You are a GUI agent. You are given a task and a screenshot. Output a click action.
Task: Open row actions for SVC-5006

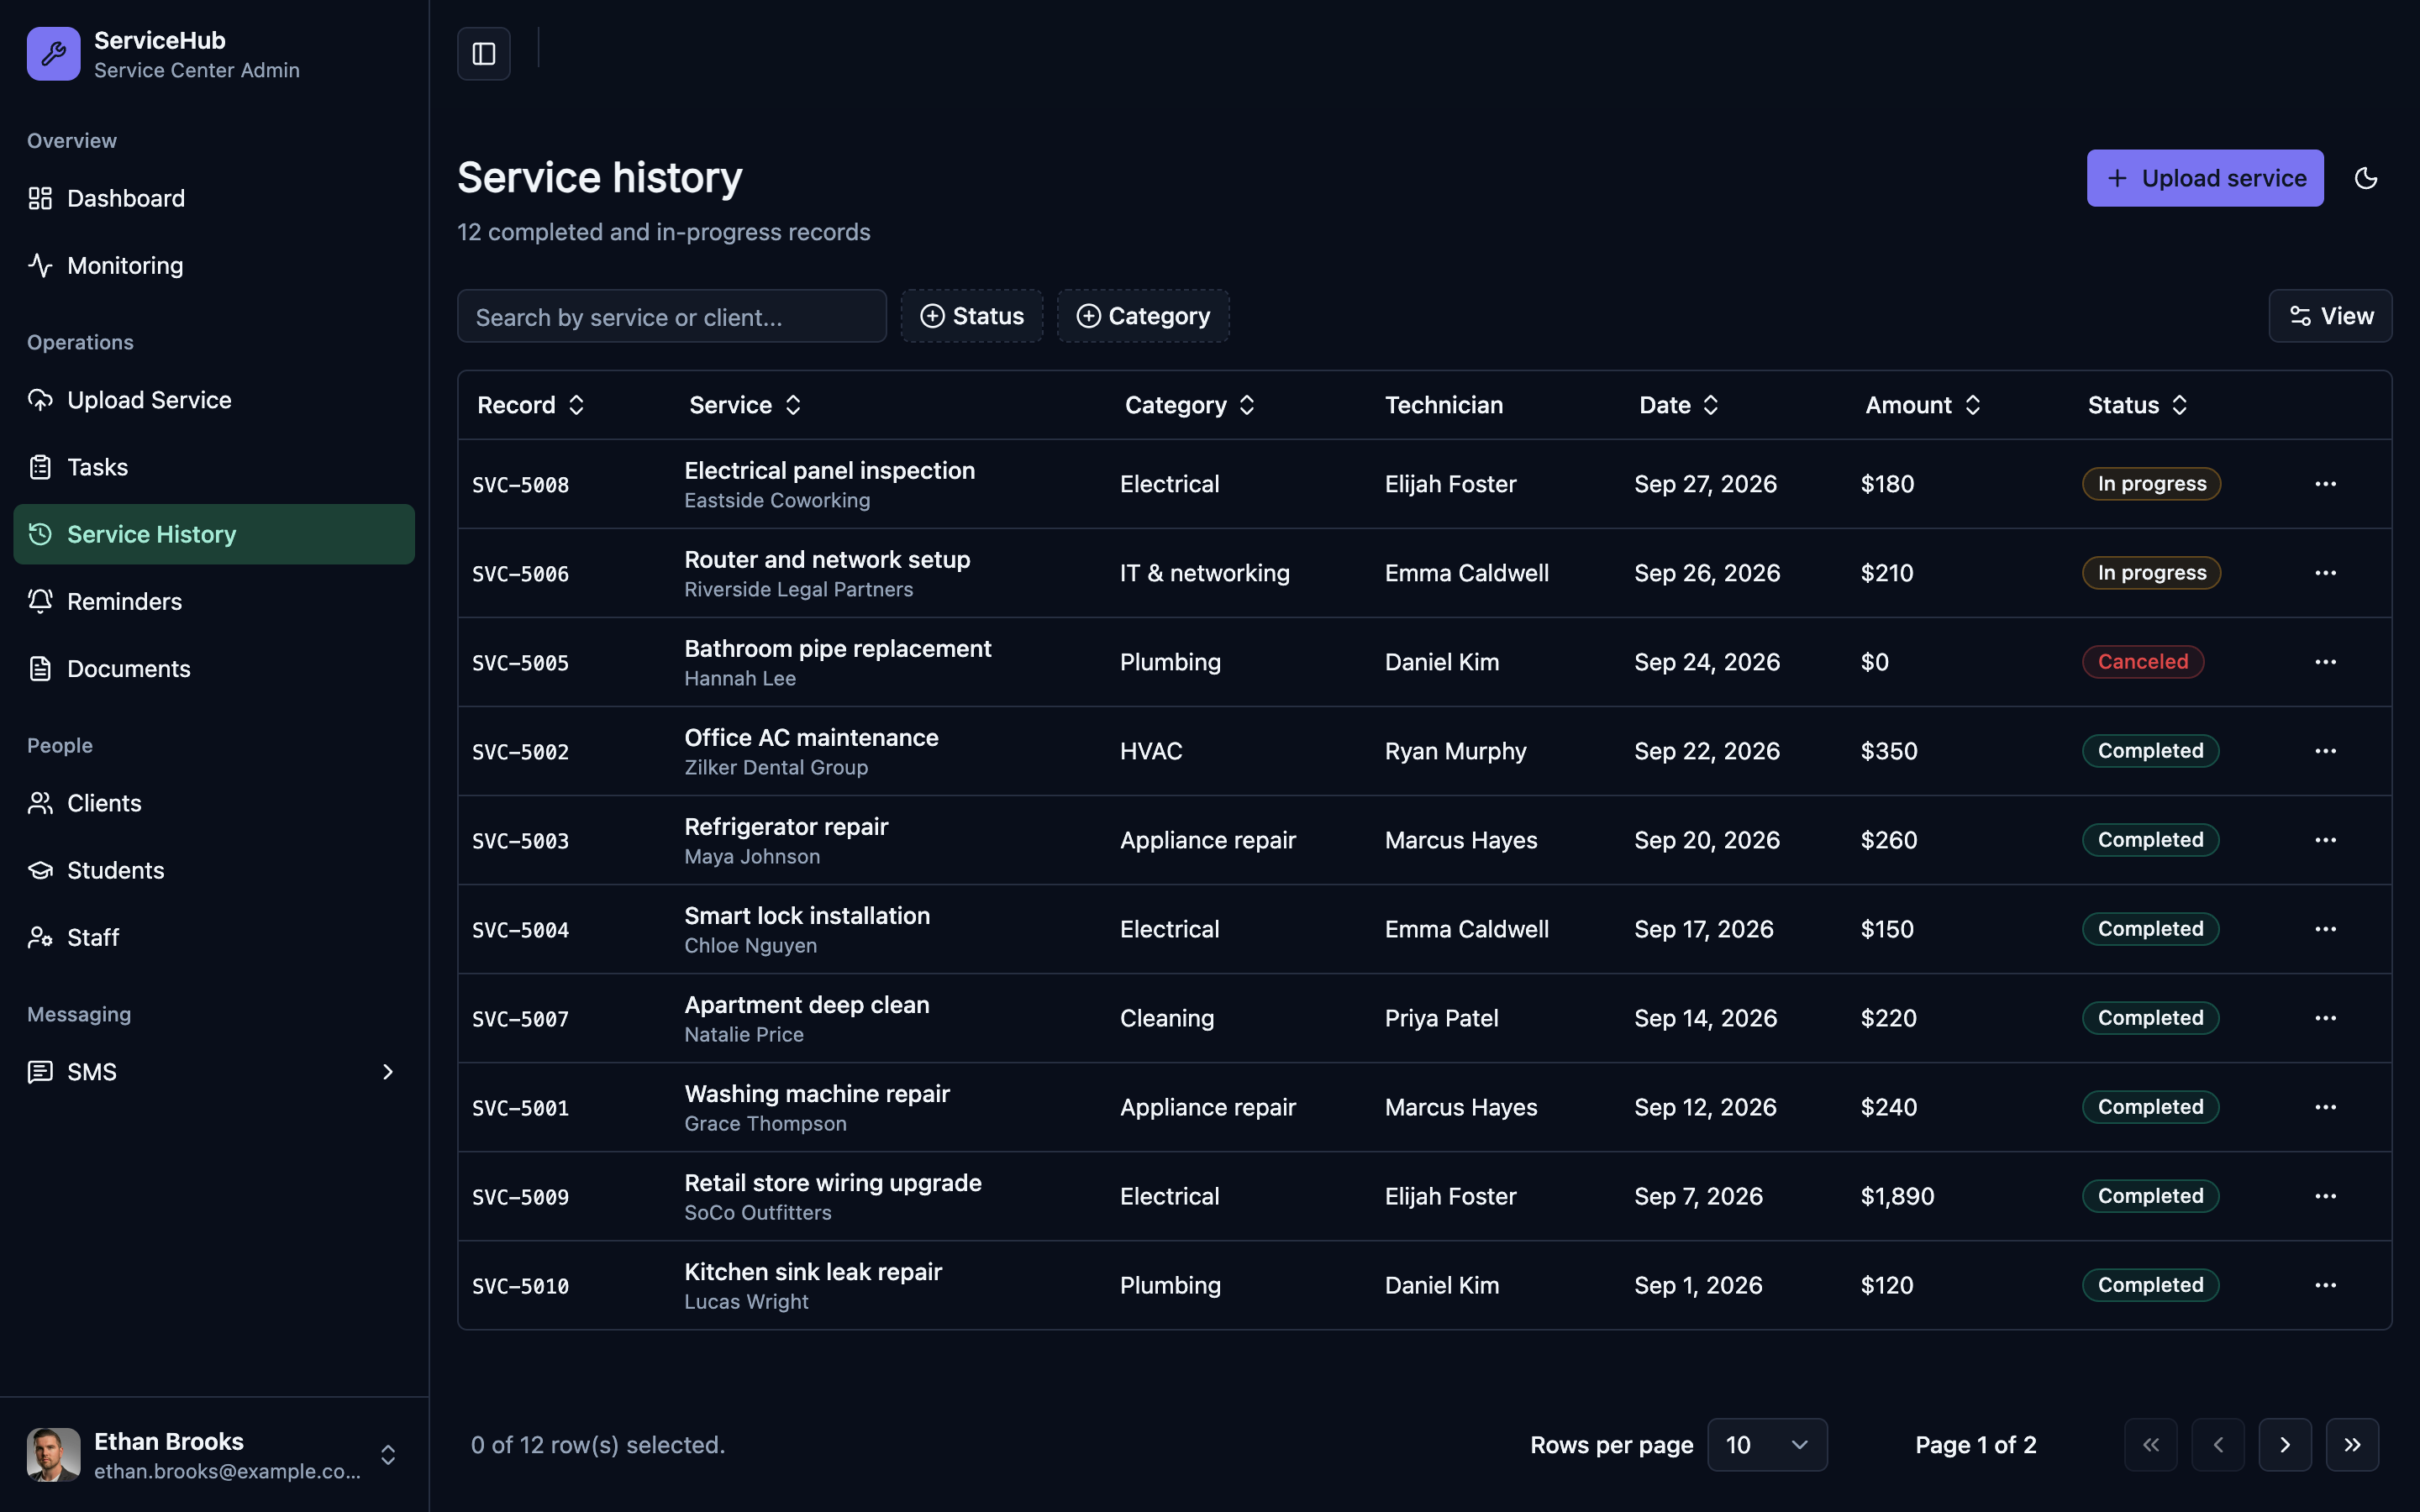coord(2326,573)
